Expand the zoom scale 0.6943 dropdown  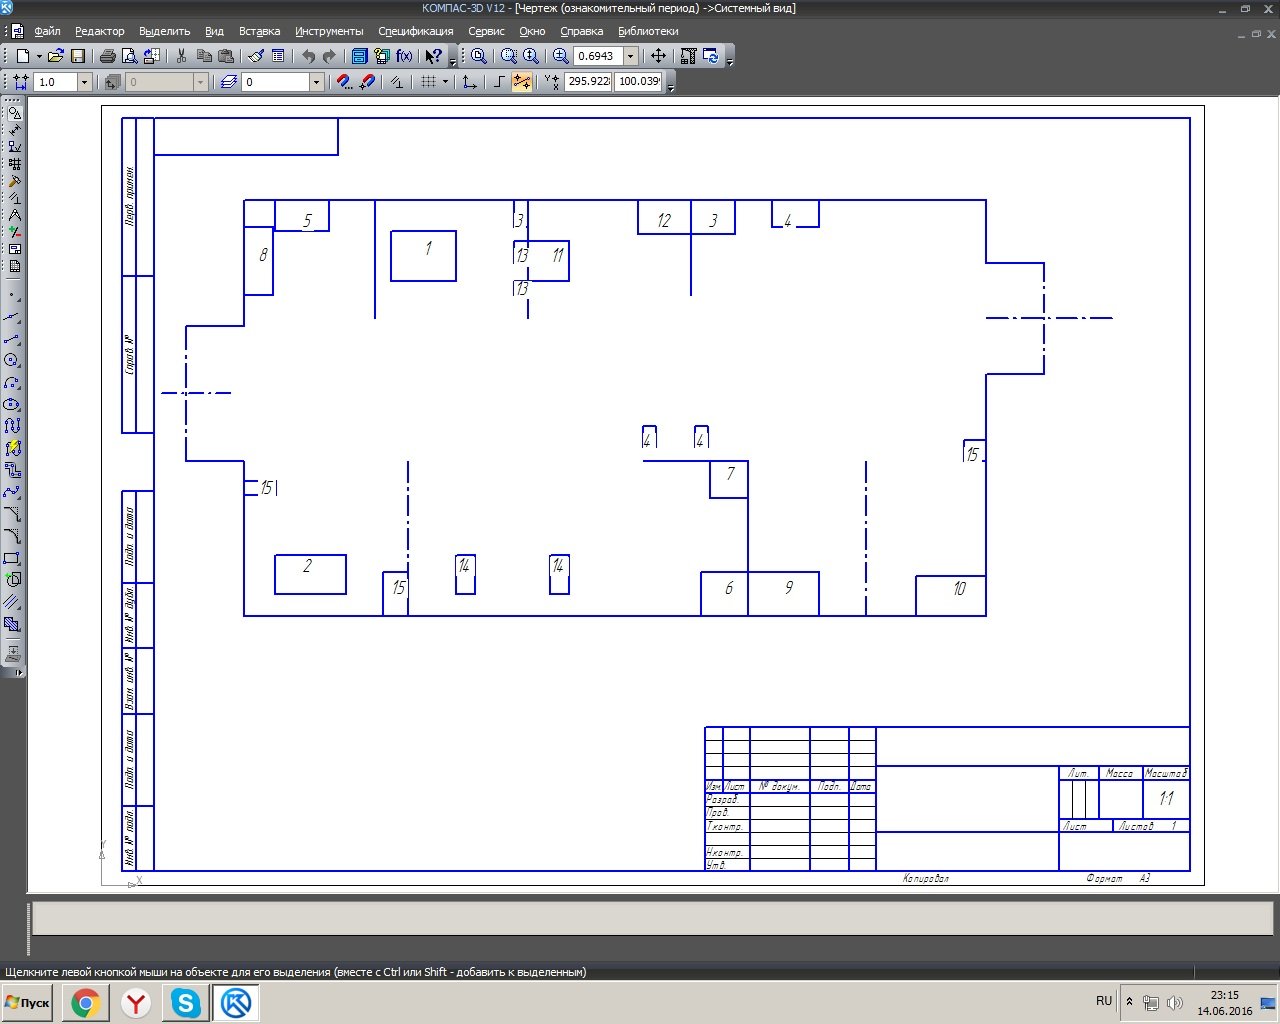pyautogui.click(x=630, y=56)
